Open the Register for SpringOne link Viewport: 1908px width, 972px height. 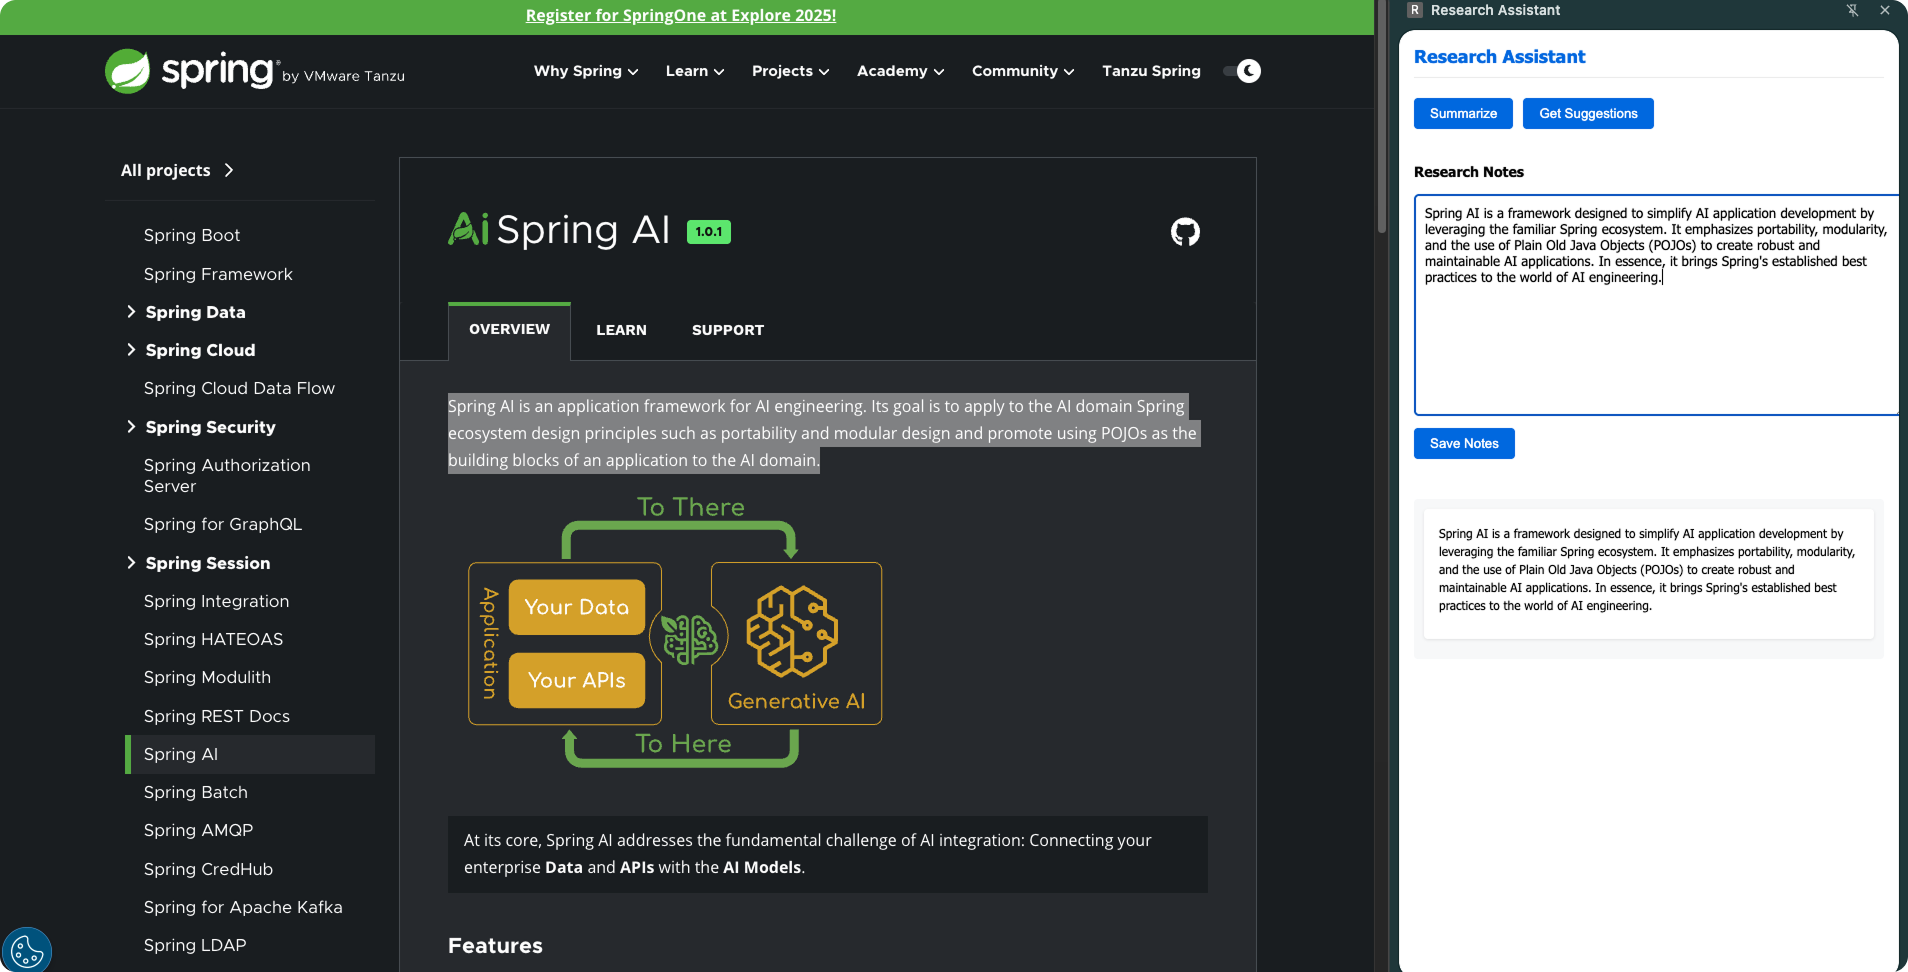[x=681, y=15]
